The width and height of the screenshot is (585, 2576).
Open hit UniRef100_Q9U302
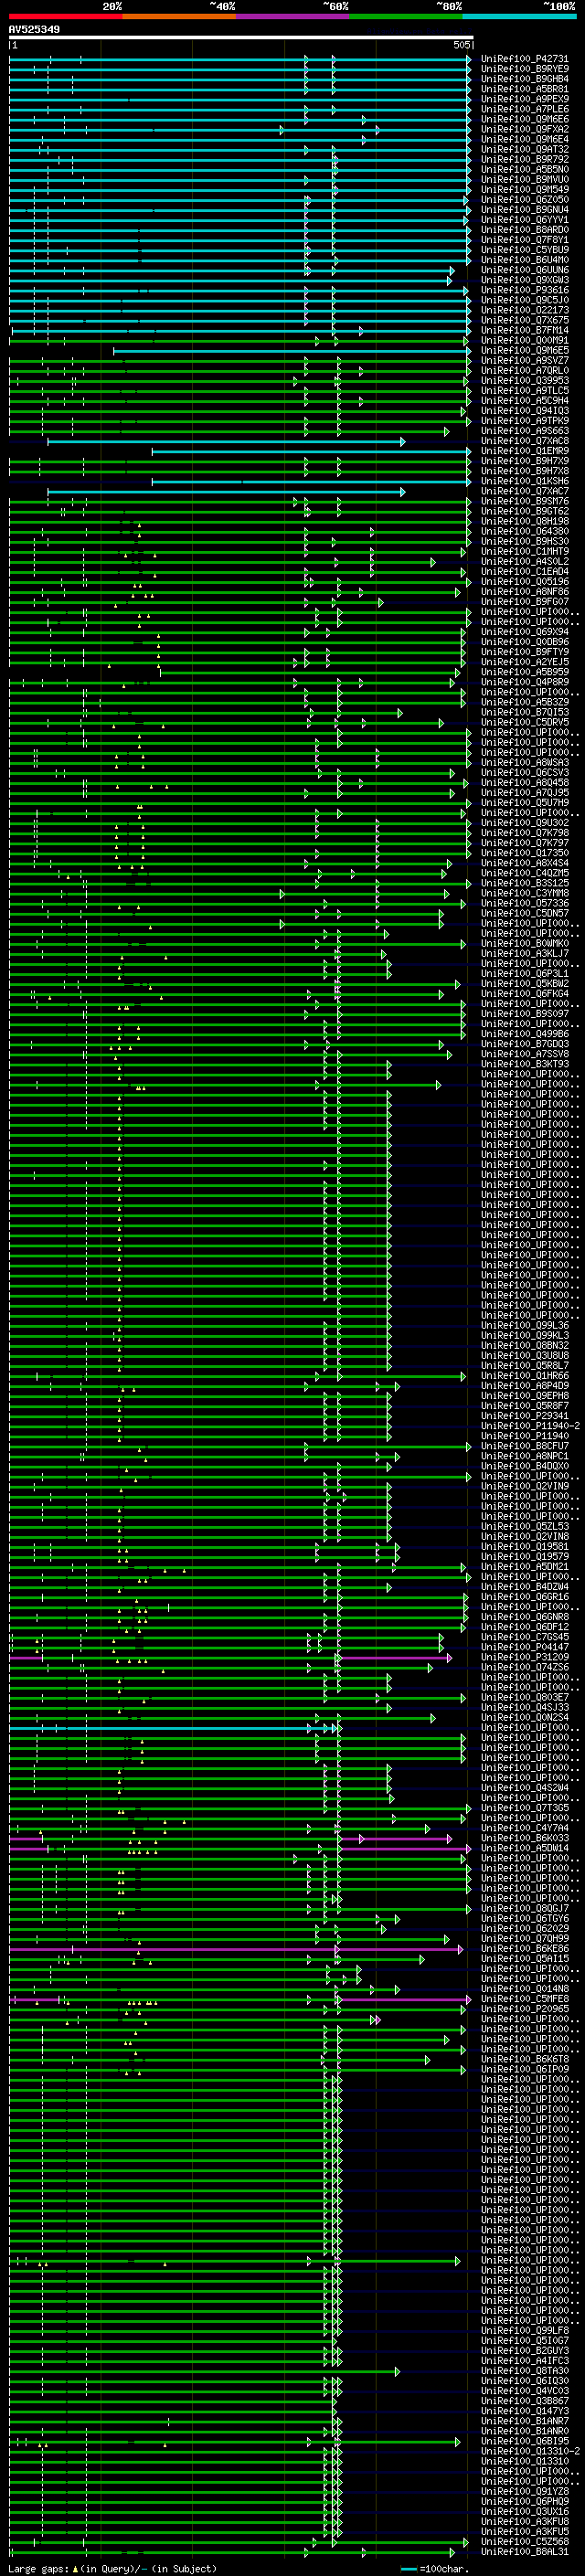click(x=525, y=823)
